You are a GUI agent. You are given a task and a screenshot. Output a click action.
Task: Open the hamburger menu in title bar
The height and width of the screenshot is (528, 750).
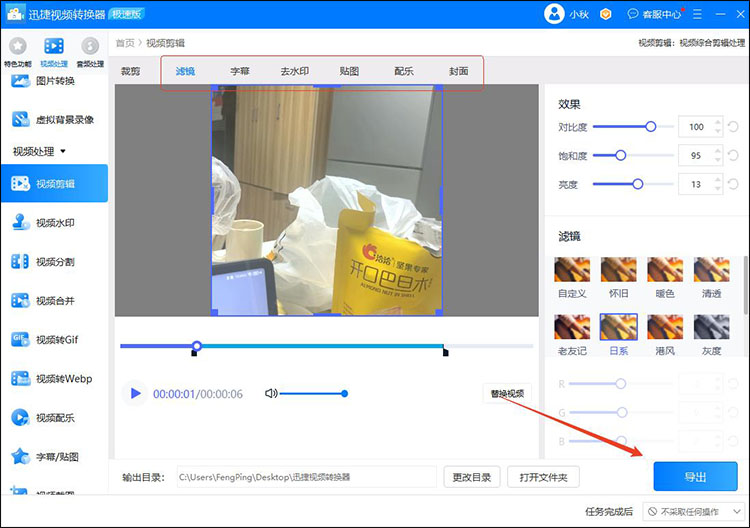point(697,14)
